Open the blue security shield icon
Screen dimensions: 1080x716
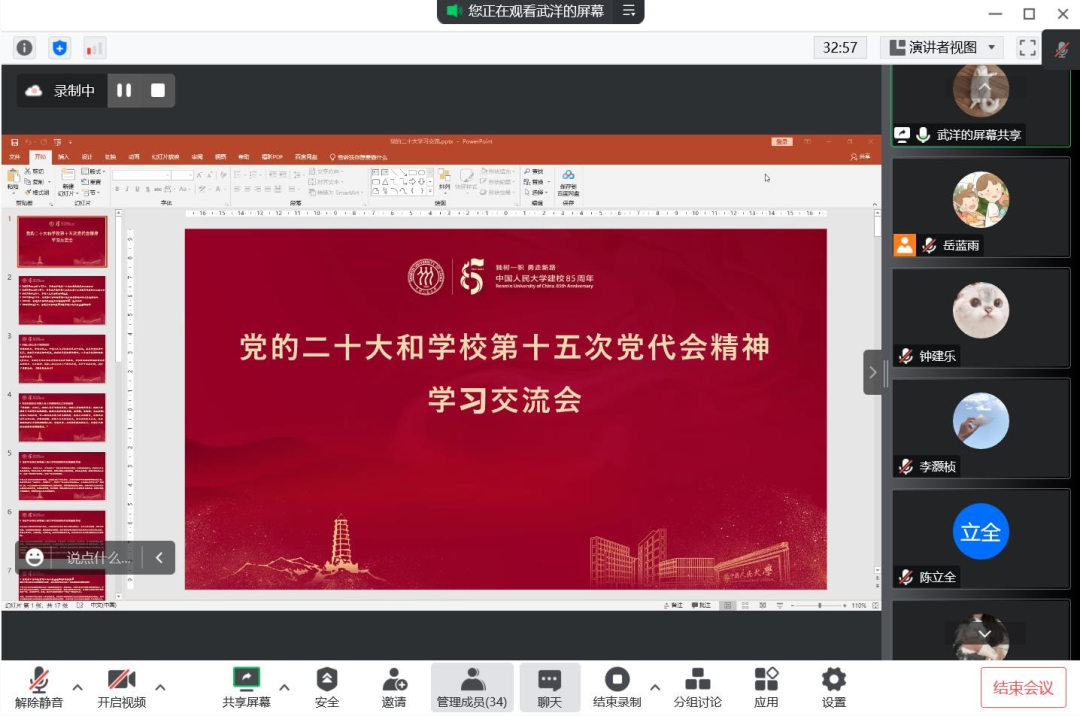tap(60, 48)
